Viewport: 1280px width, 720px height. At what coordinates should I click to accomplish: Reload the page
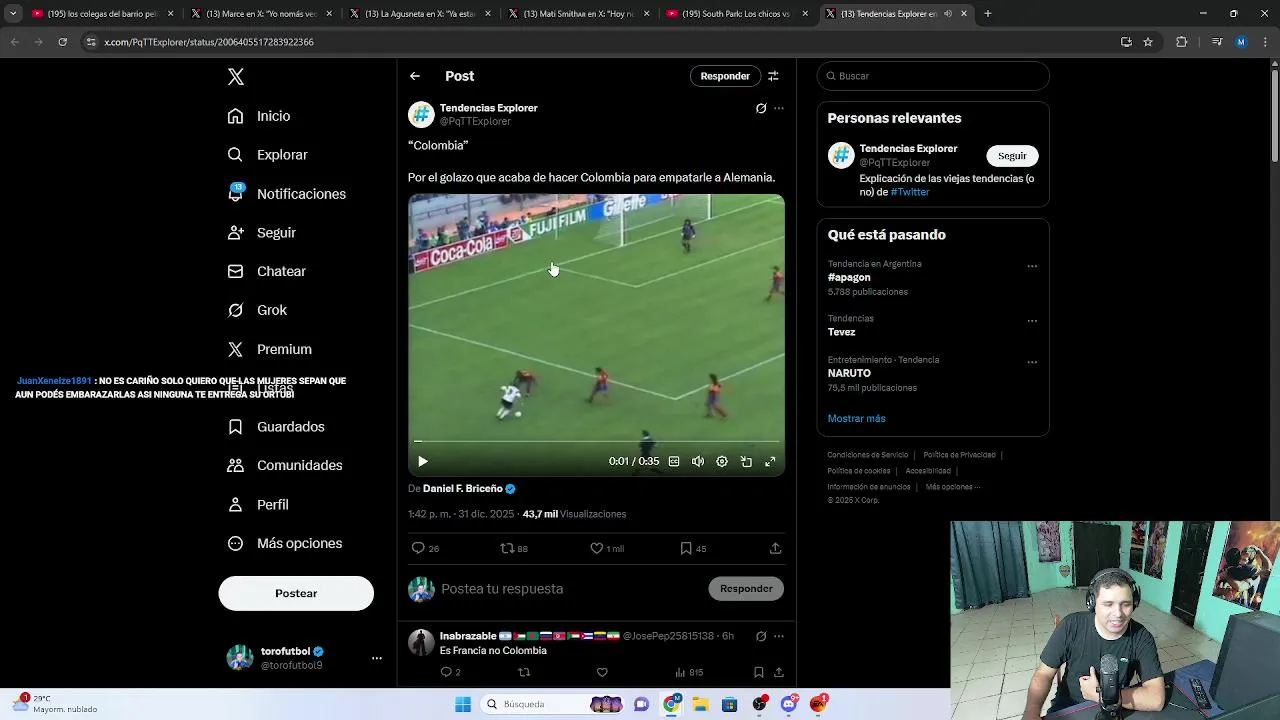click(x=62, y=42)
